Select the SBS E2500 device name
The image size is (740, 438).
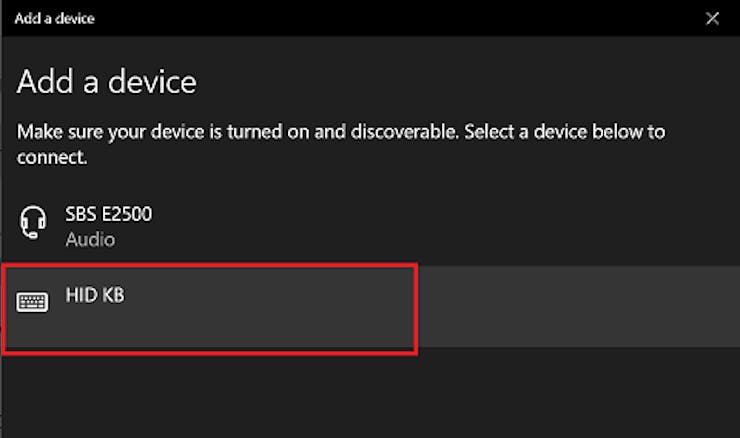coord(108,213)
